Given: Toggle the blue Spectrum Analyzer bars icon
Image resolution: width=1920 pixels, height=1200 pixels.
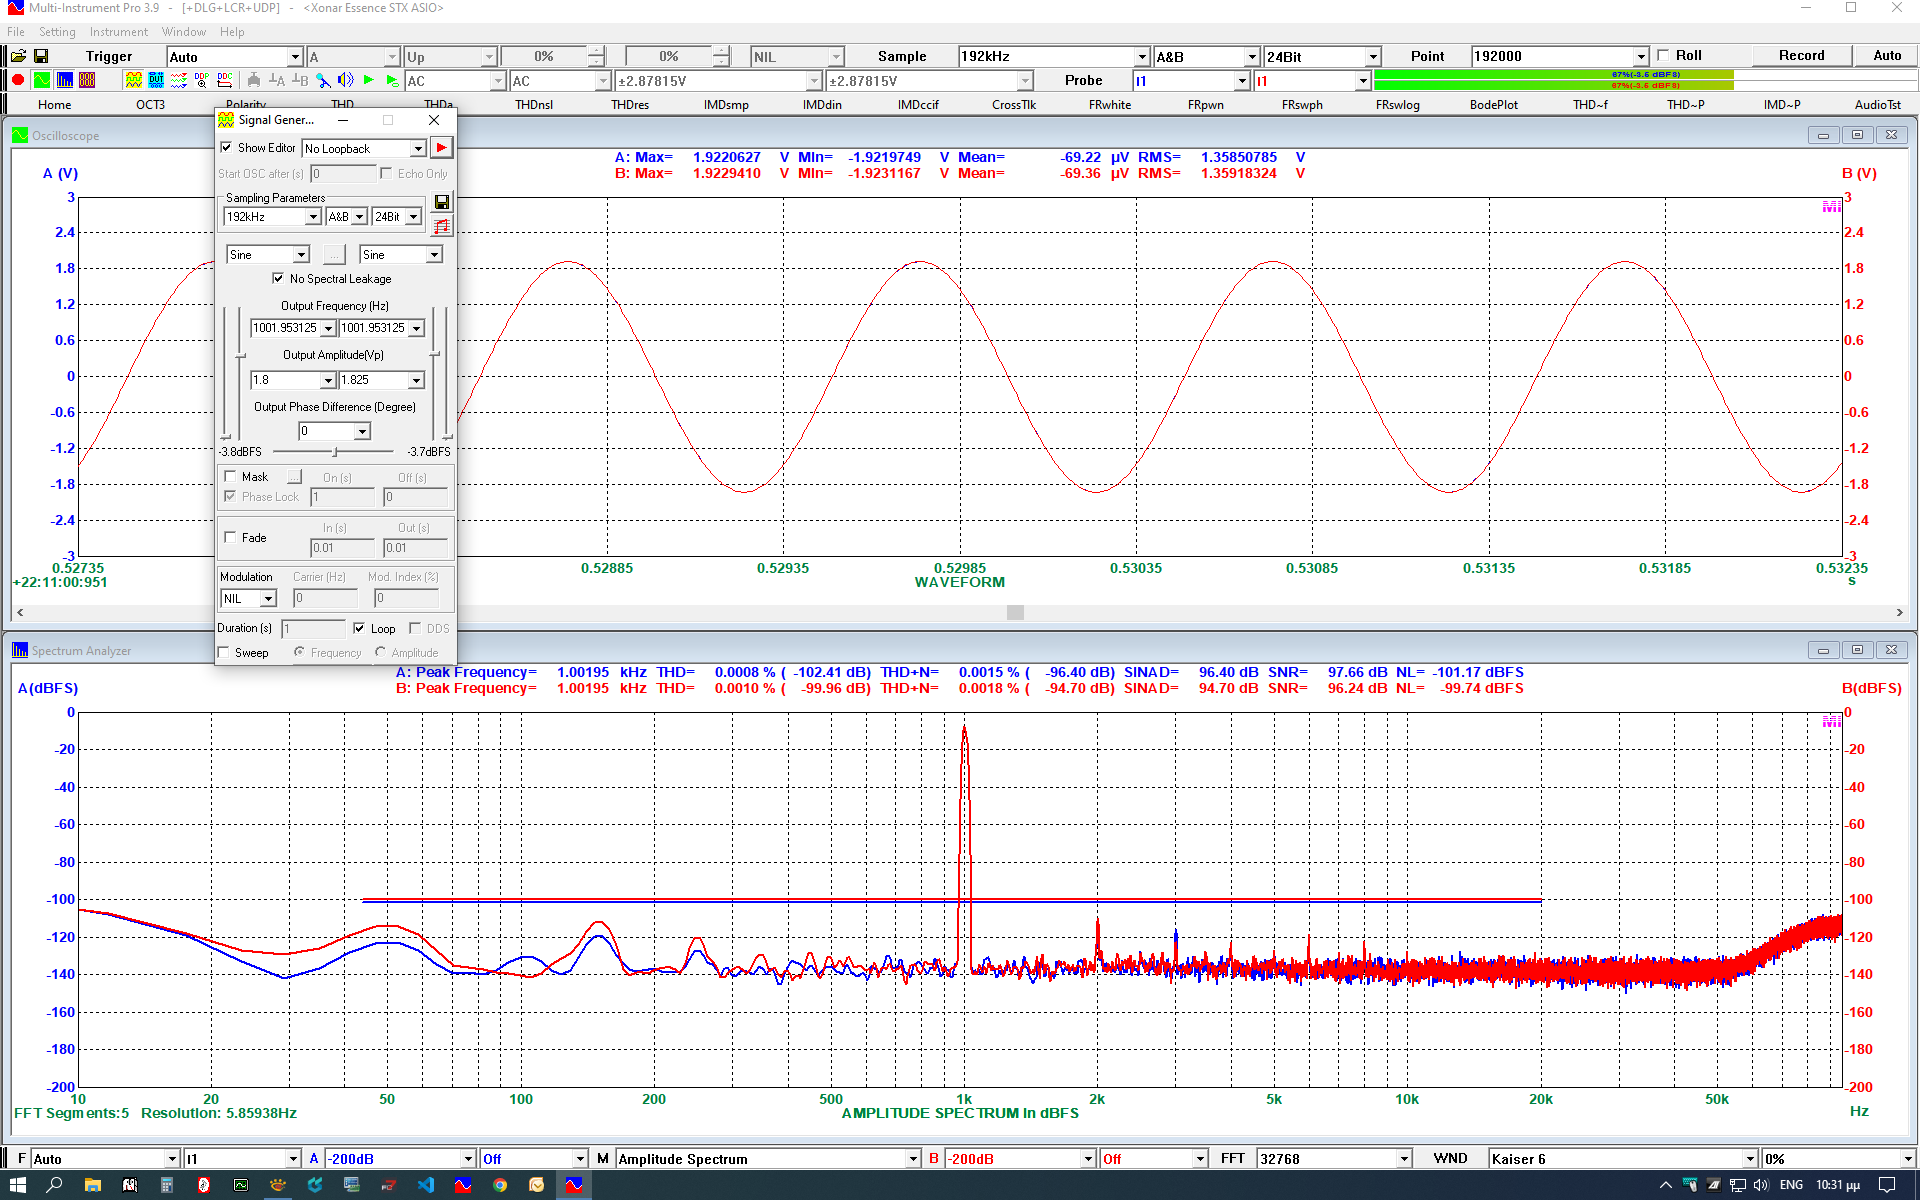Looking at the screenshot, I should [64, 80].
